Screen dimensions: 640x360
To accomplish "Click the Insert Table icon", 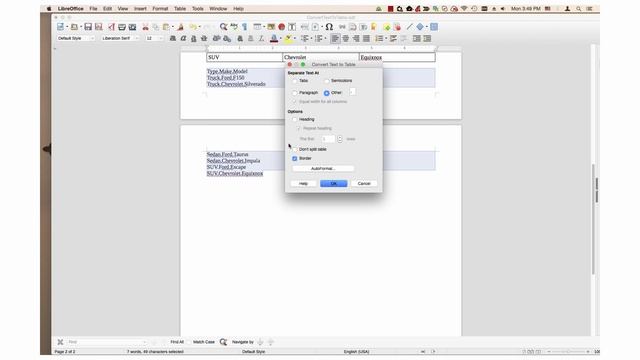I will click(x=257, y=27).
